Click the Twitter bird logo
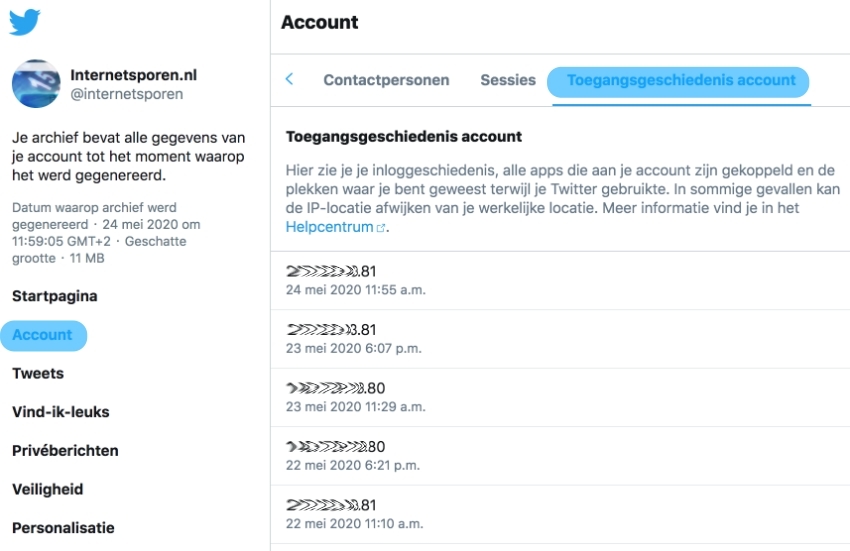Image resolution: width=850 pixels, height=551 pixels. pyautogui.click(x=25, y=22)
